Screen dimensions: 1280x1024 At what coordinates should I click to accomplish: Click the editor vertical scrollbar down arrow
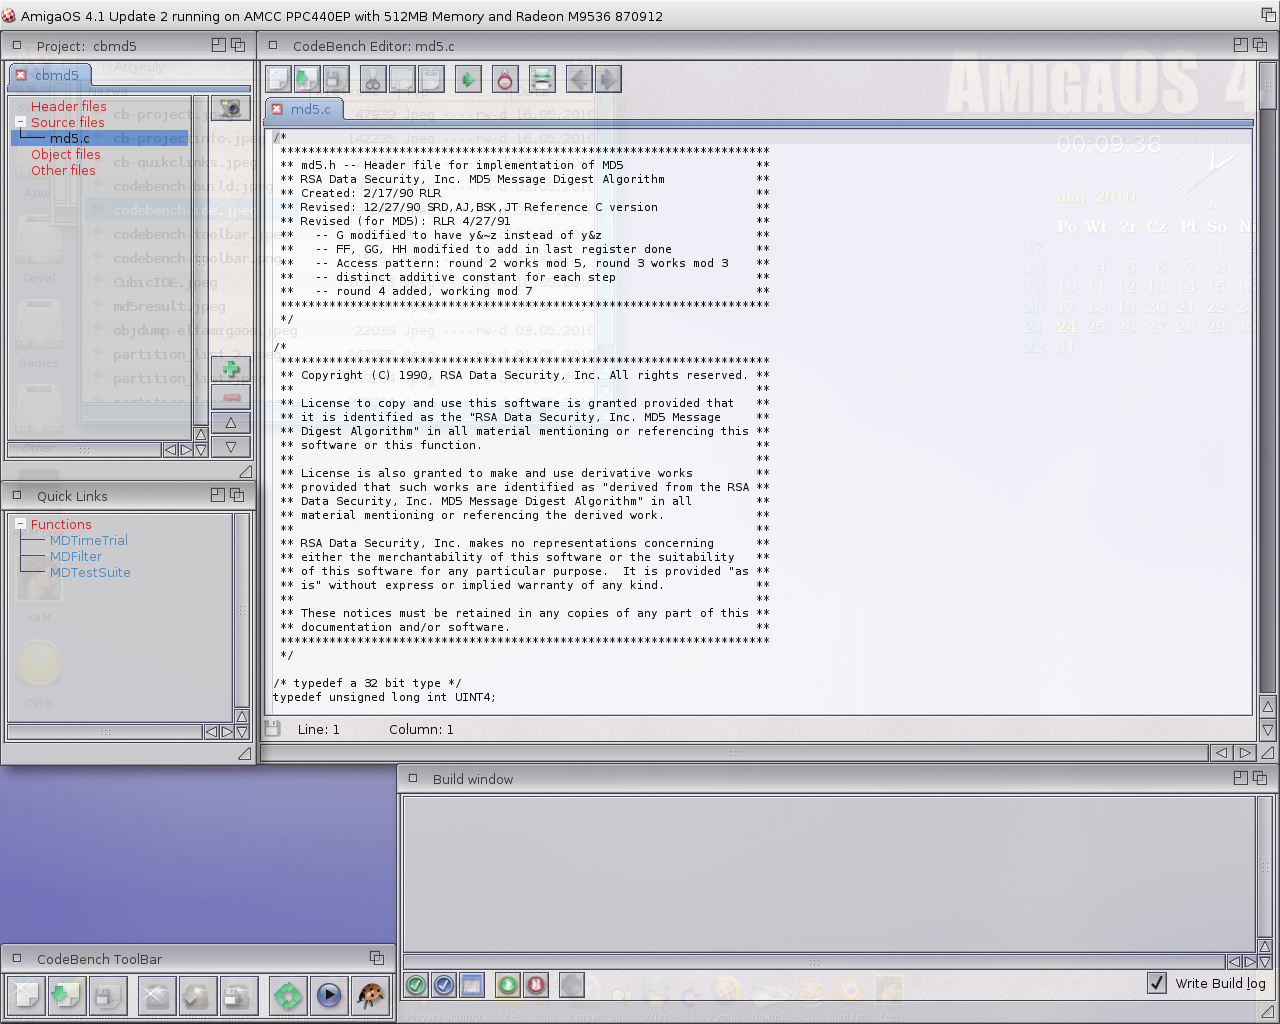1267,730
